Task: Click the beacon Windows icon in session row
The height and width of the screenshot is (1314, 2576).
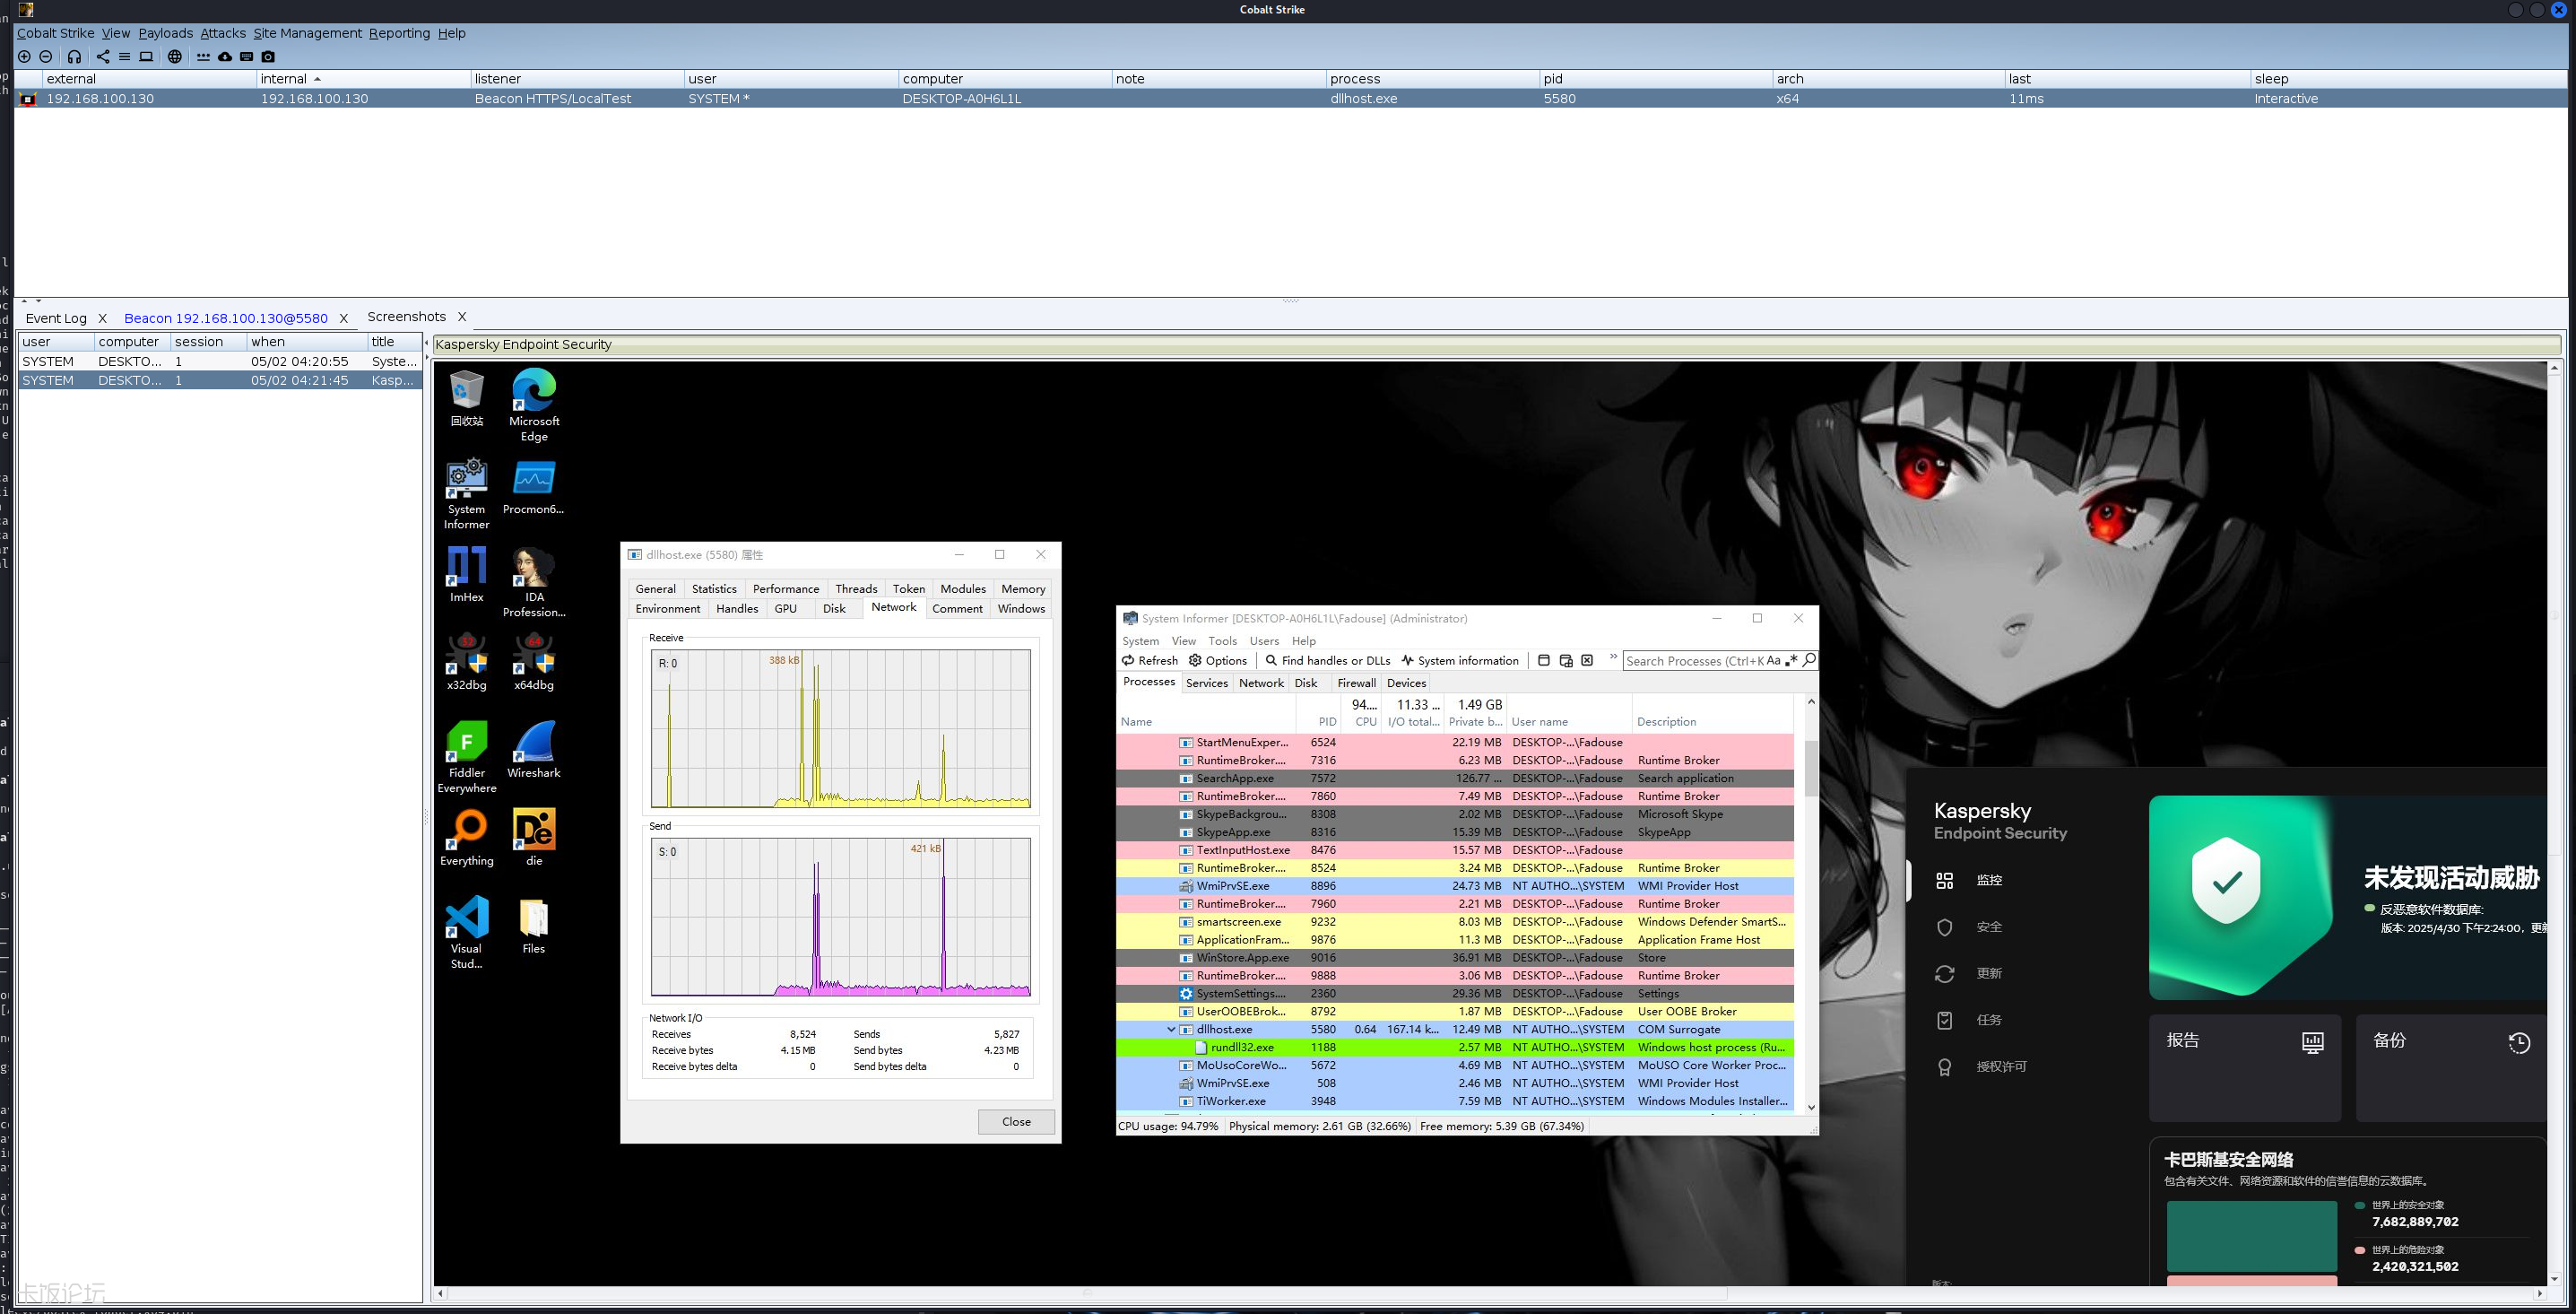Action: tap(29, 99)
